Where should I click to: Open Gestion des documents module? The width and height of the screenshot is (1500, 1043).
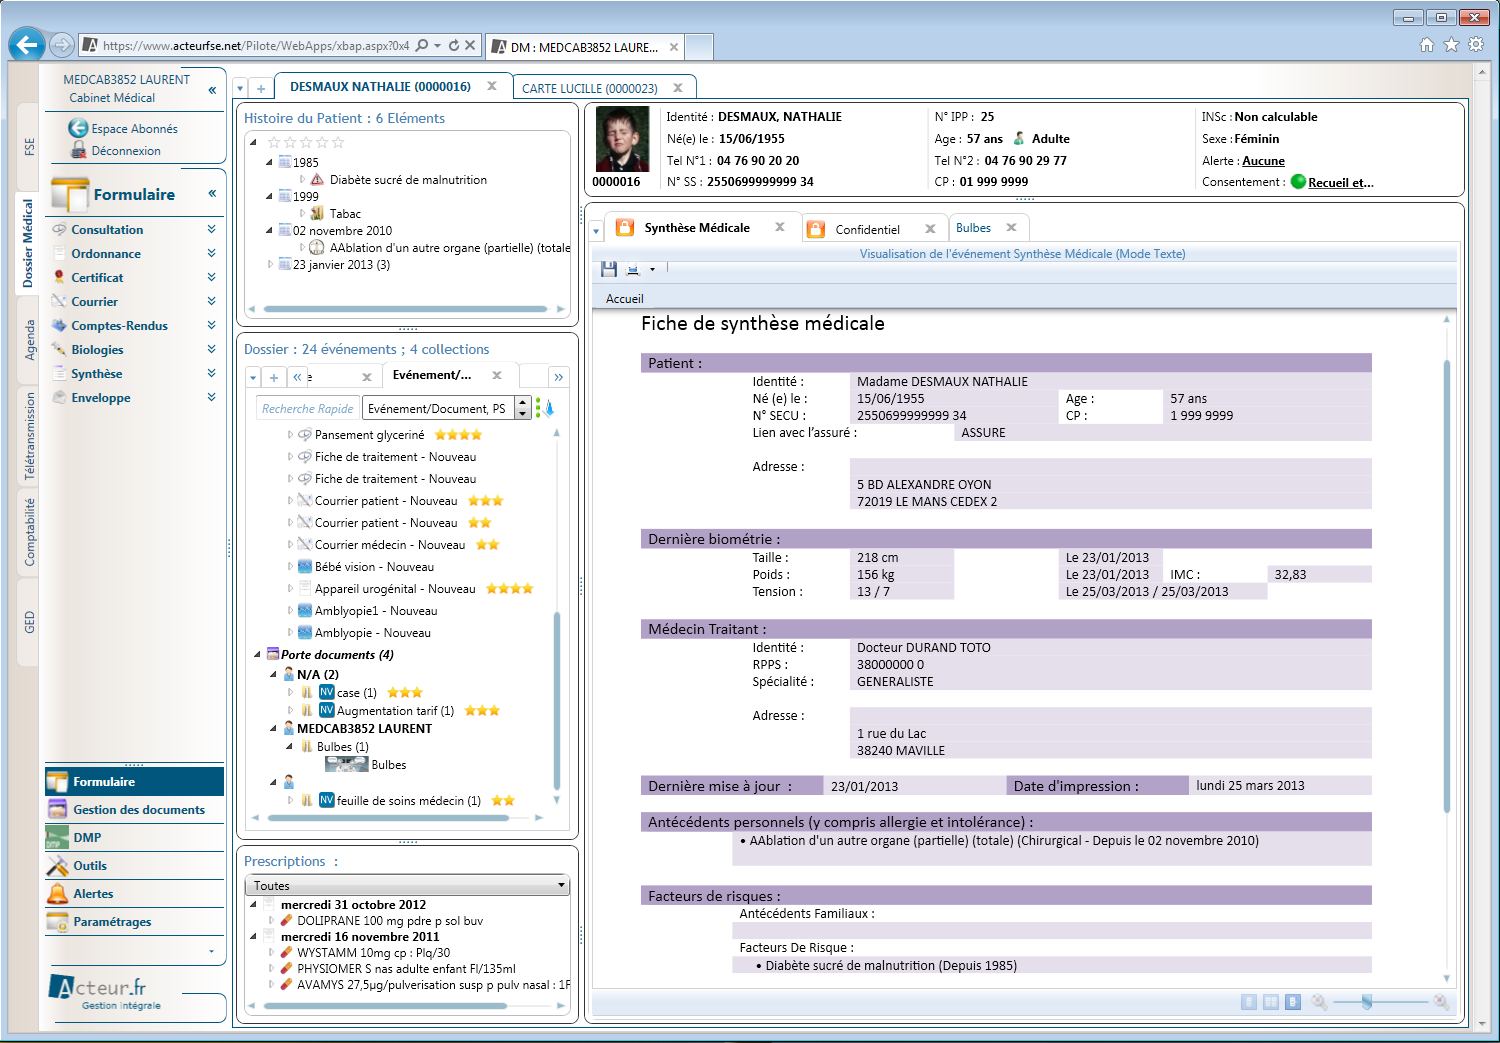pos(138,810)
